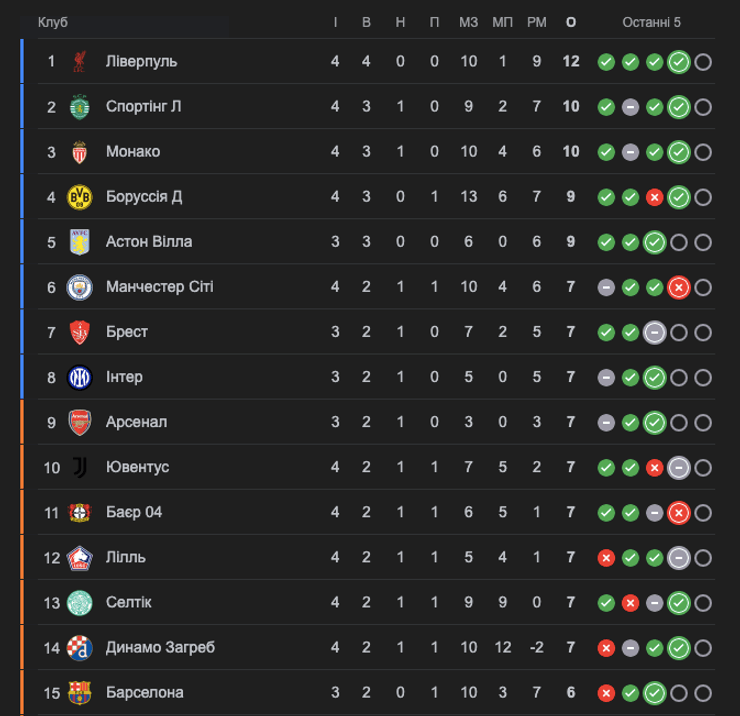Viewport: 740px width, 716px height.
Task: Select the Лілль table row name
Action: tap(125, 557)
